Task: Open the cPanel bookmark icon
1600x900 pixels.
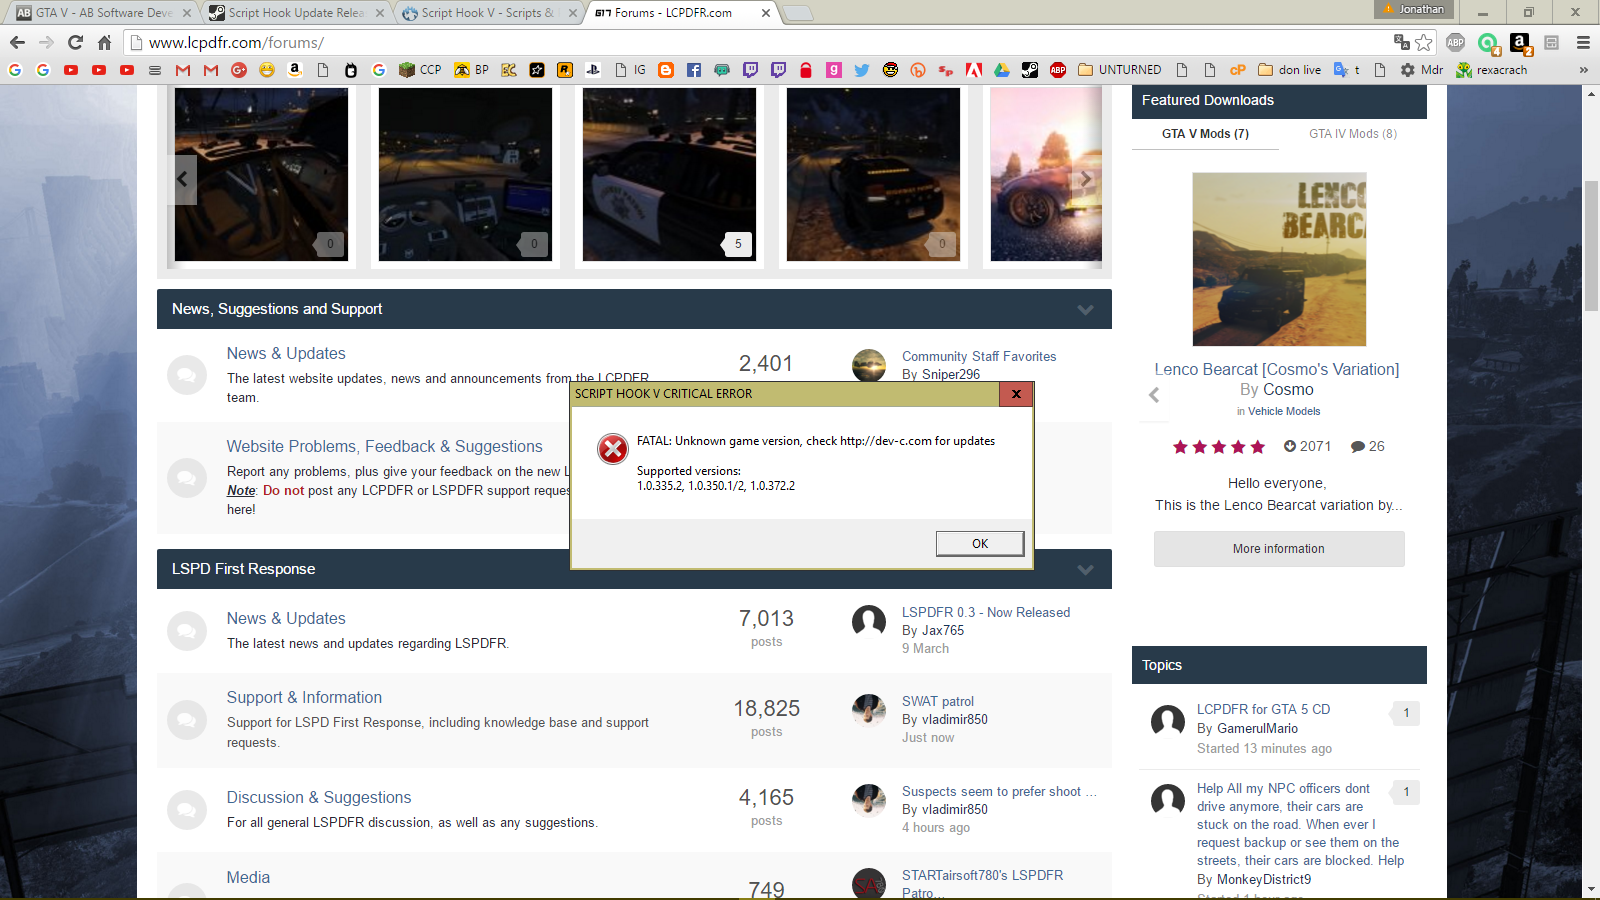Action: (1238, 70)
